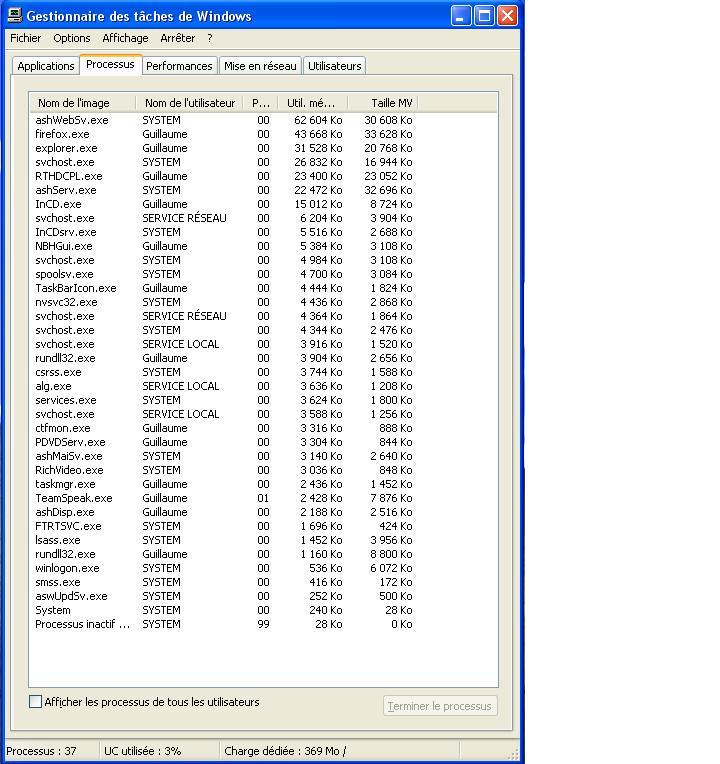Select the ashServ.exe process
Screen dimensions: 720x764
coord(224,190)
